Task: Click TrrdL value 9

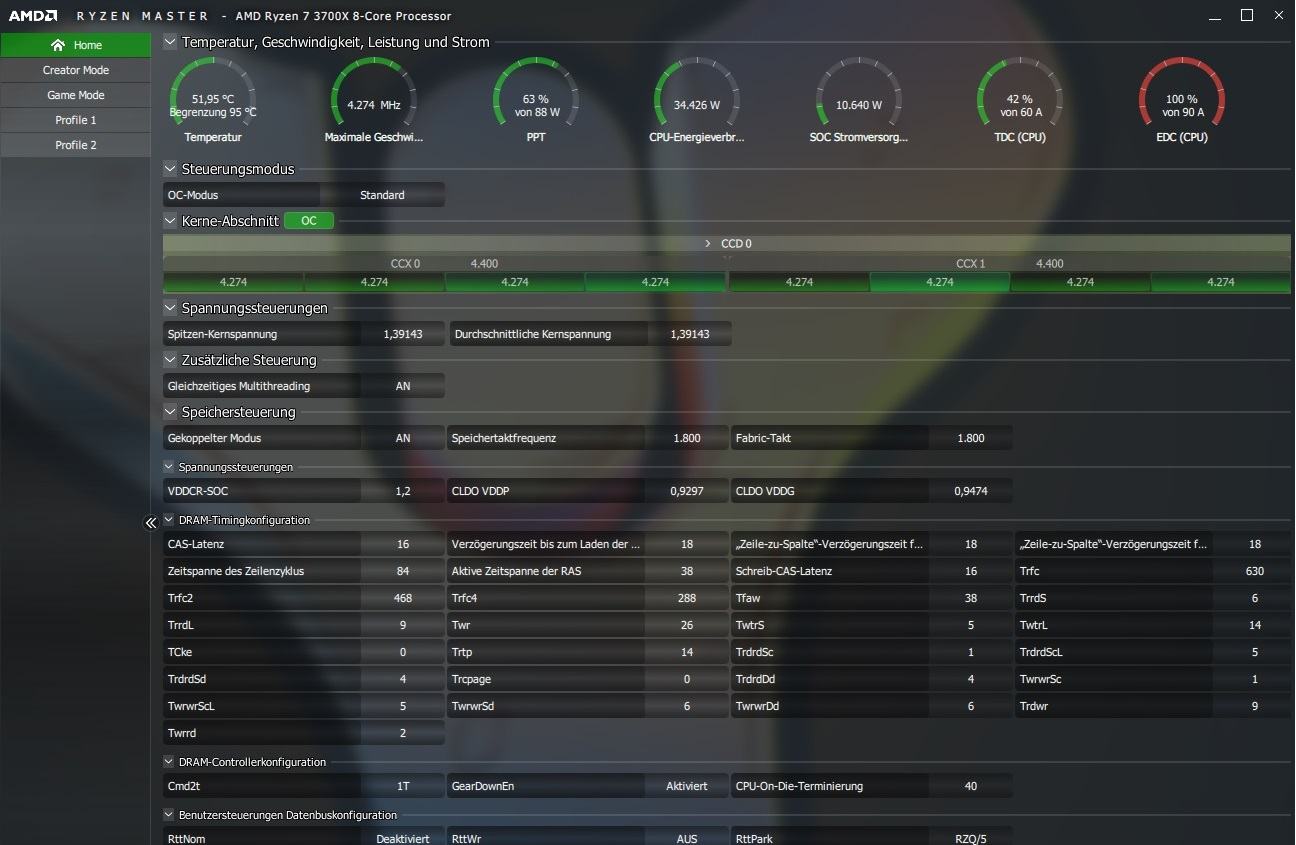Action: [403, 625]
